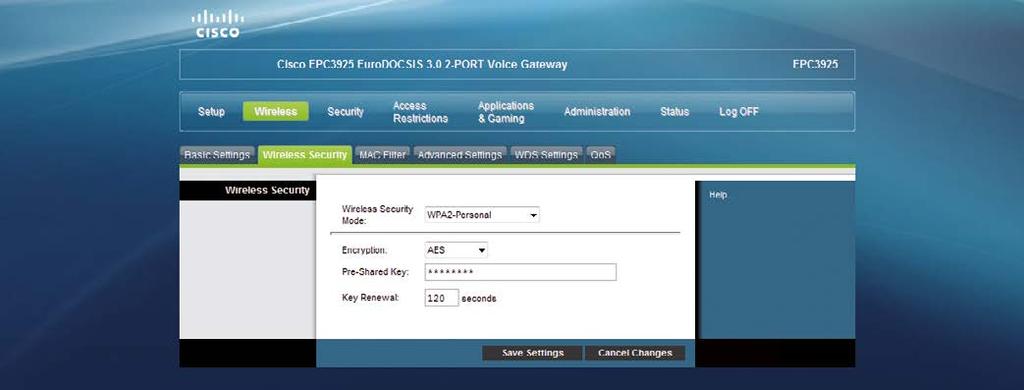The image size is (1024, 390).
Task: Open the Advanced Settings tab
Action: coord(460,155)
